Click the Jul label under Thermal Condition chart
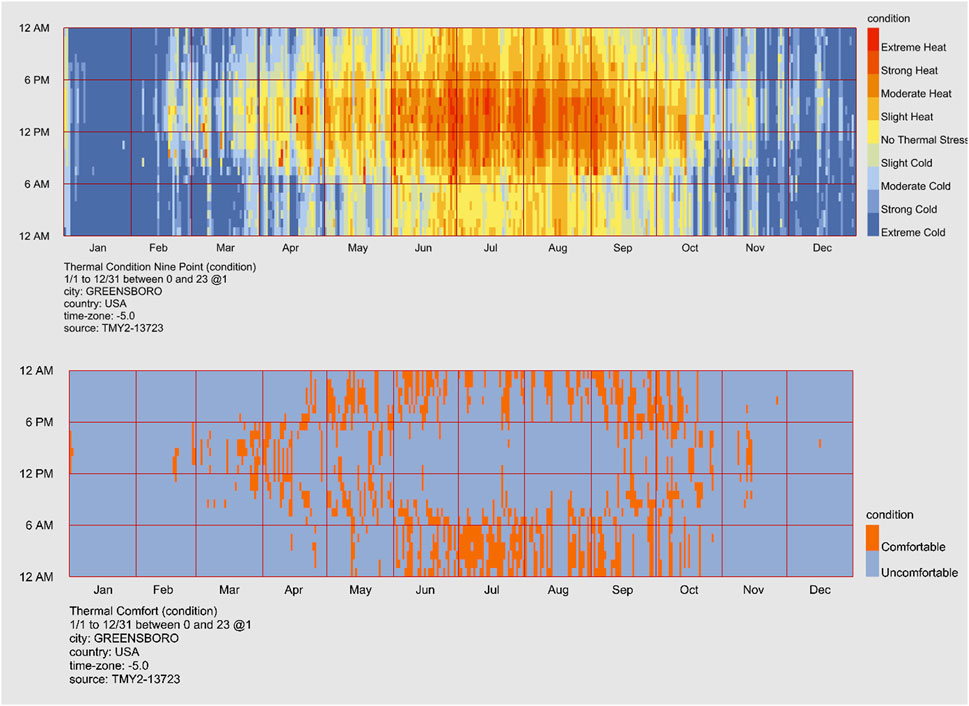Image resolution: width=969 pixels, height=706 pixels. (x=490, y=248)
